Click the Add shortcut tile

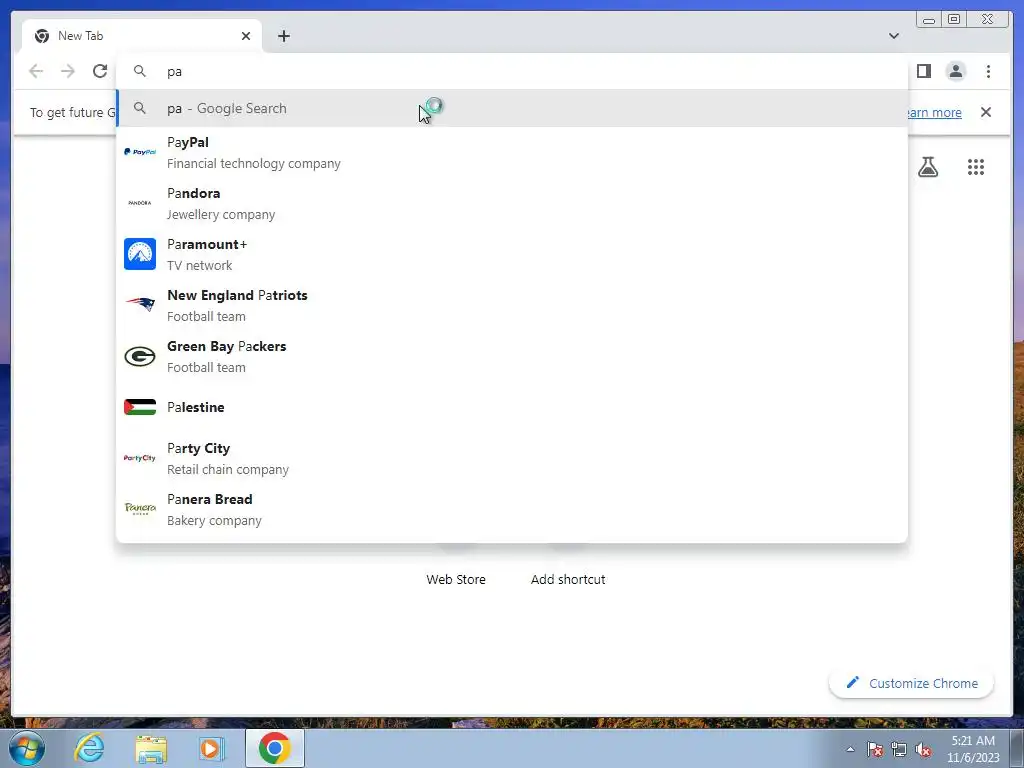(568, 579)
